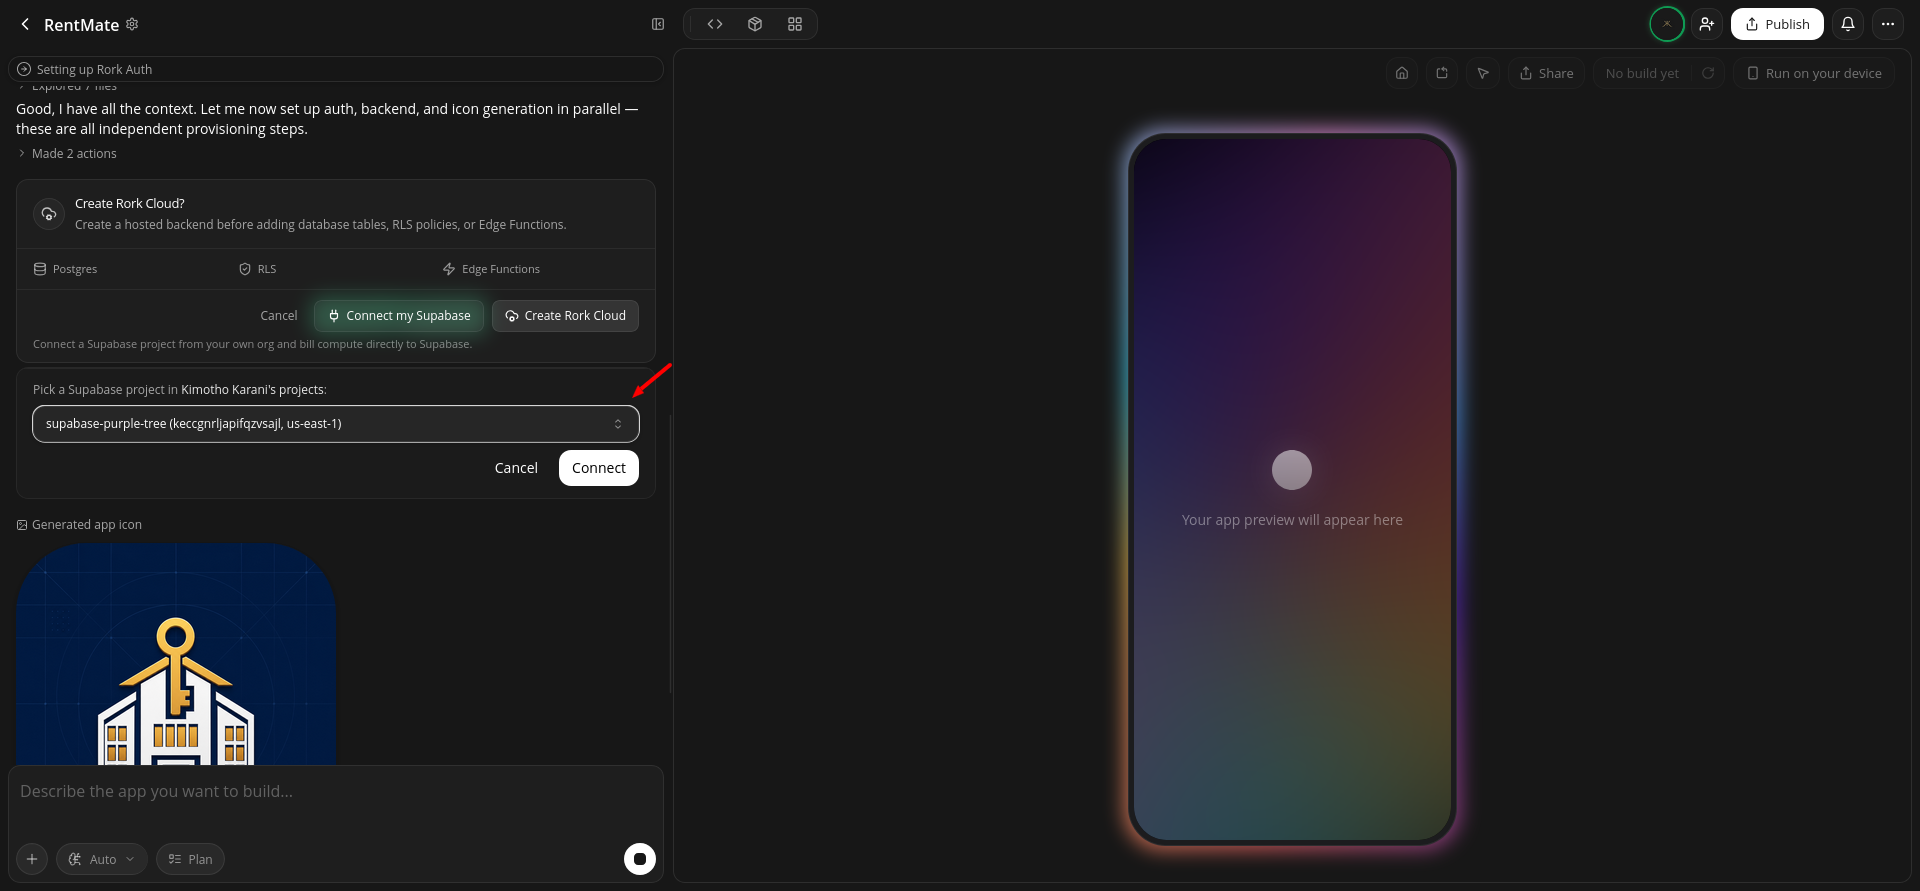Share the app preview
1920x891 pixels.
pos(1547,73)
